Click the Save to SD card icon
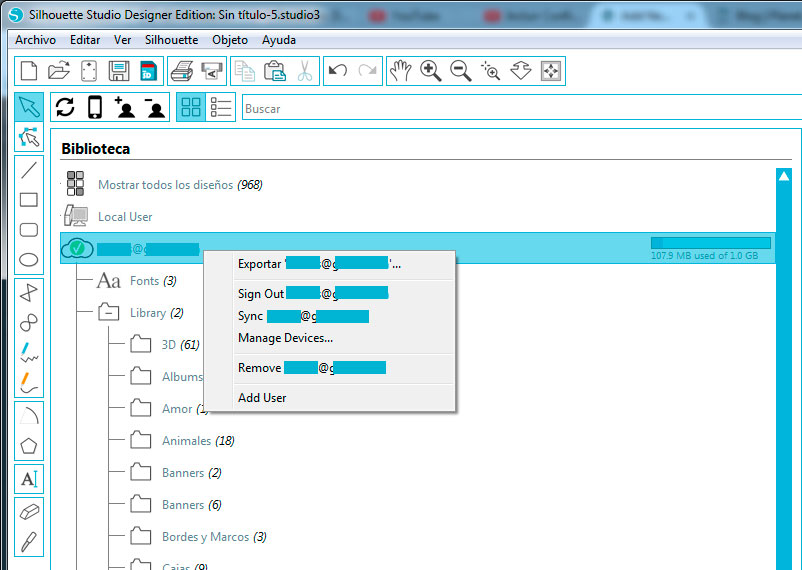 [148, 71]
